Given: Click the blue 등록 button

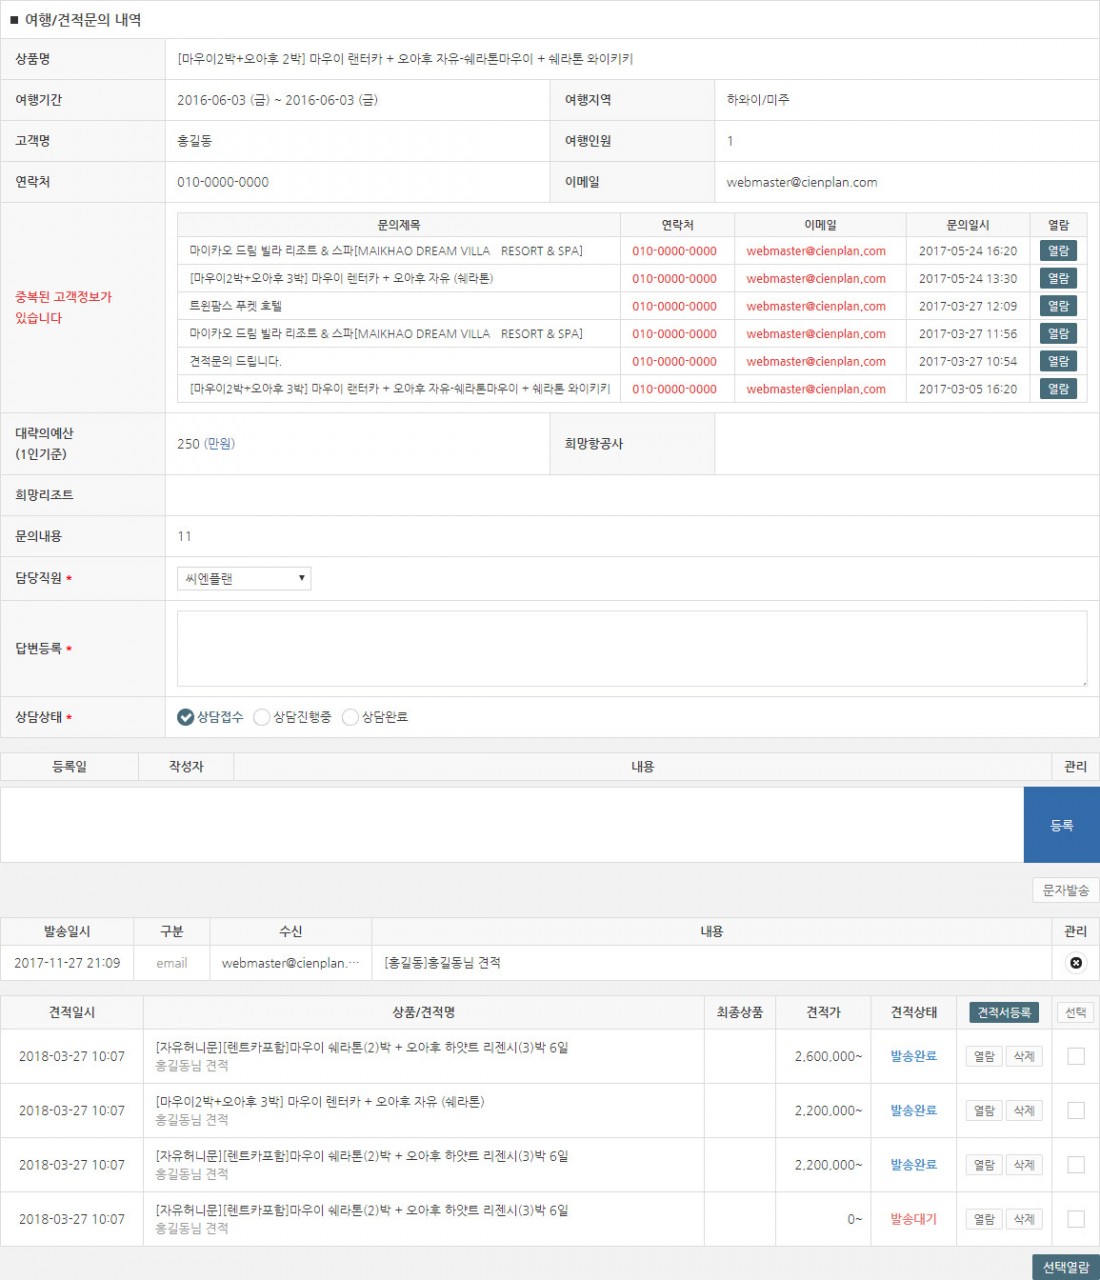Looking at the screenshot, I should pos(1061,825).
